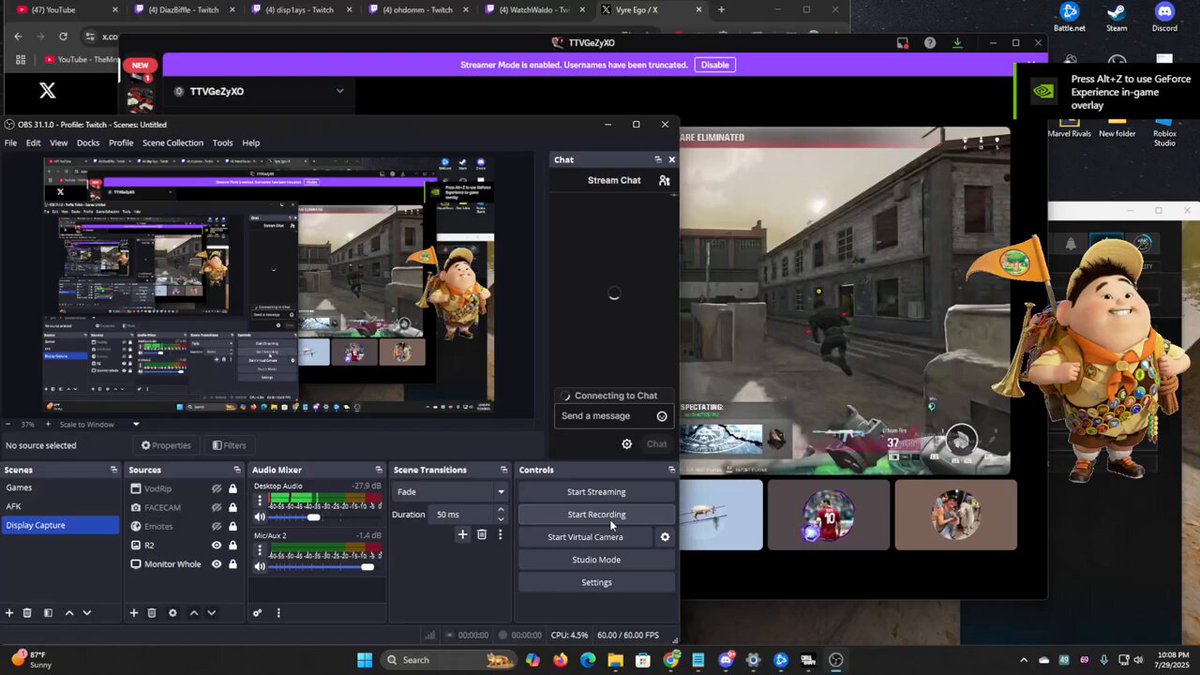
Task: Enter Studio Mode
Action: 596,560
